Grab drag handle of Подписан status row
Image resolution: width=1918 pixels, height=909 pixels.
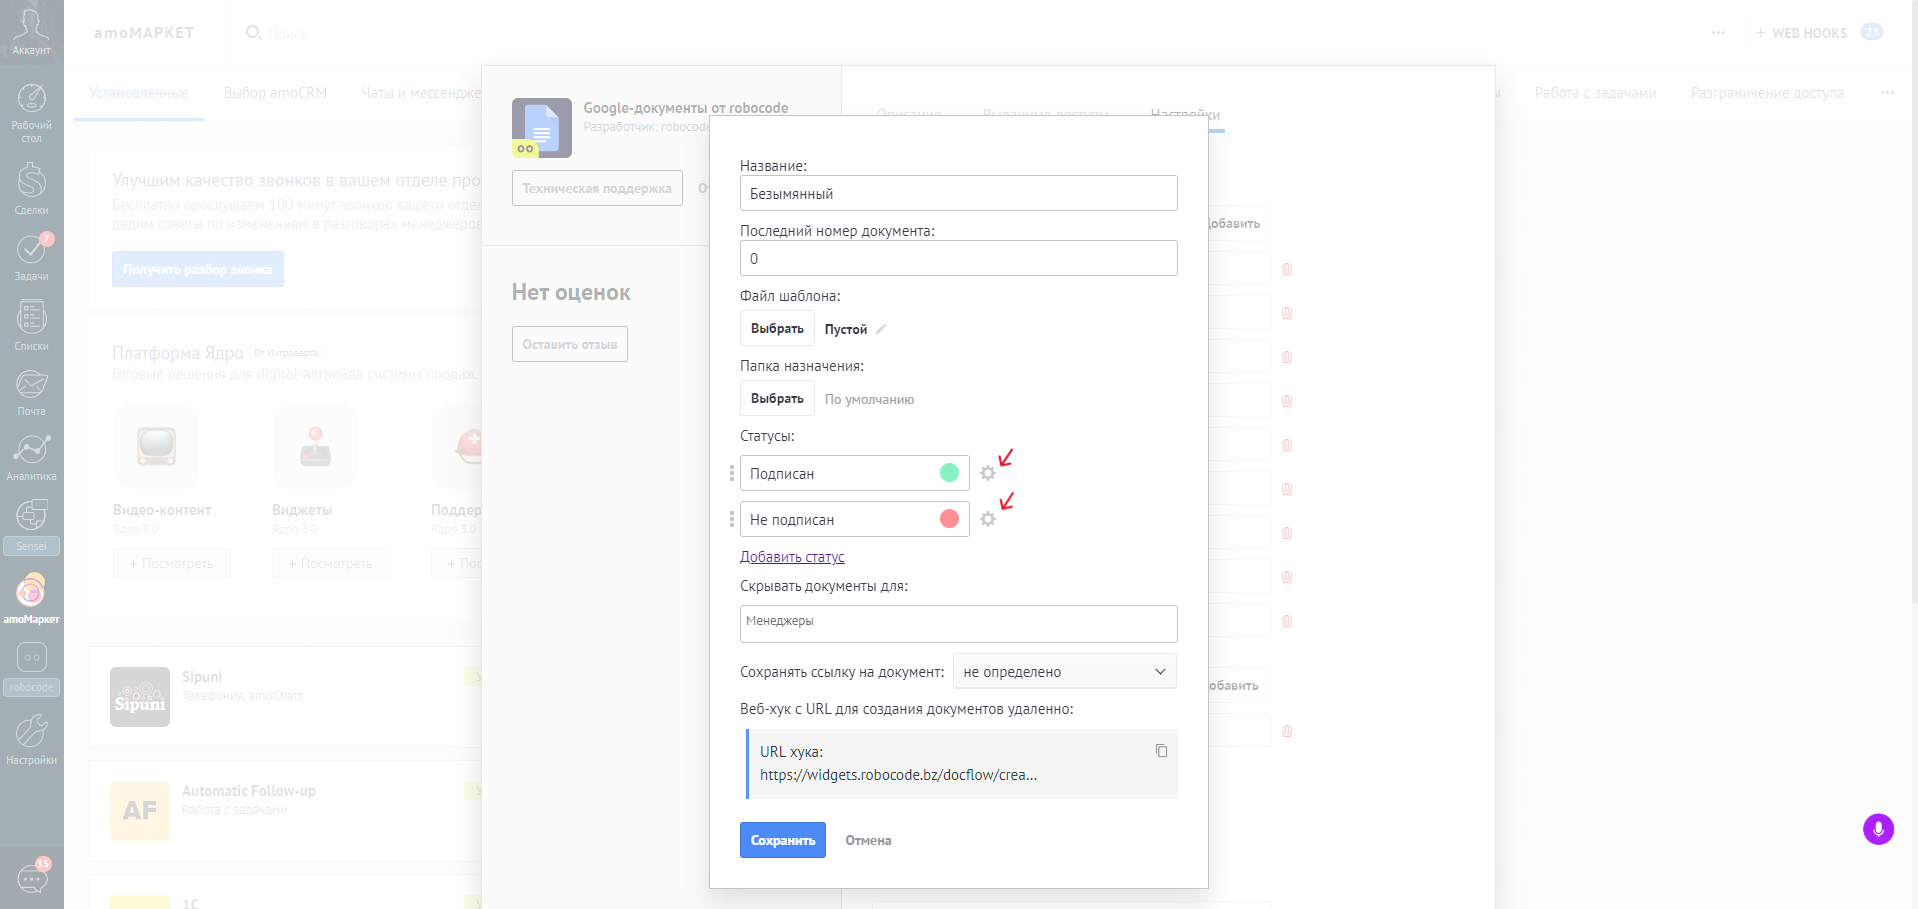click(x=732, y=473)
